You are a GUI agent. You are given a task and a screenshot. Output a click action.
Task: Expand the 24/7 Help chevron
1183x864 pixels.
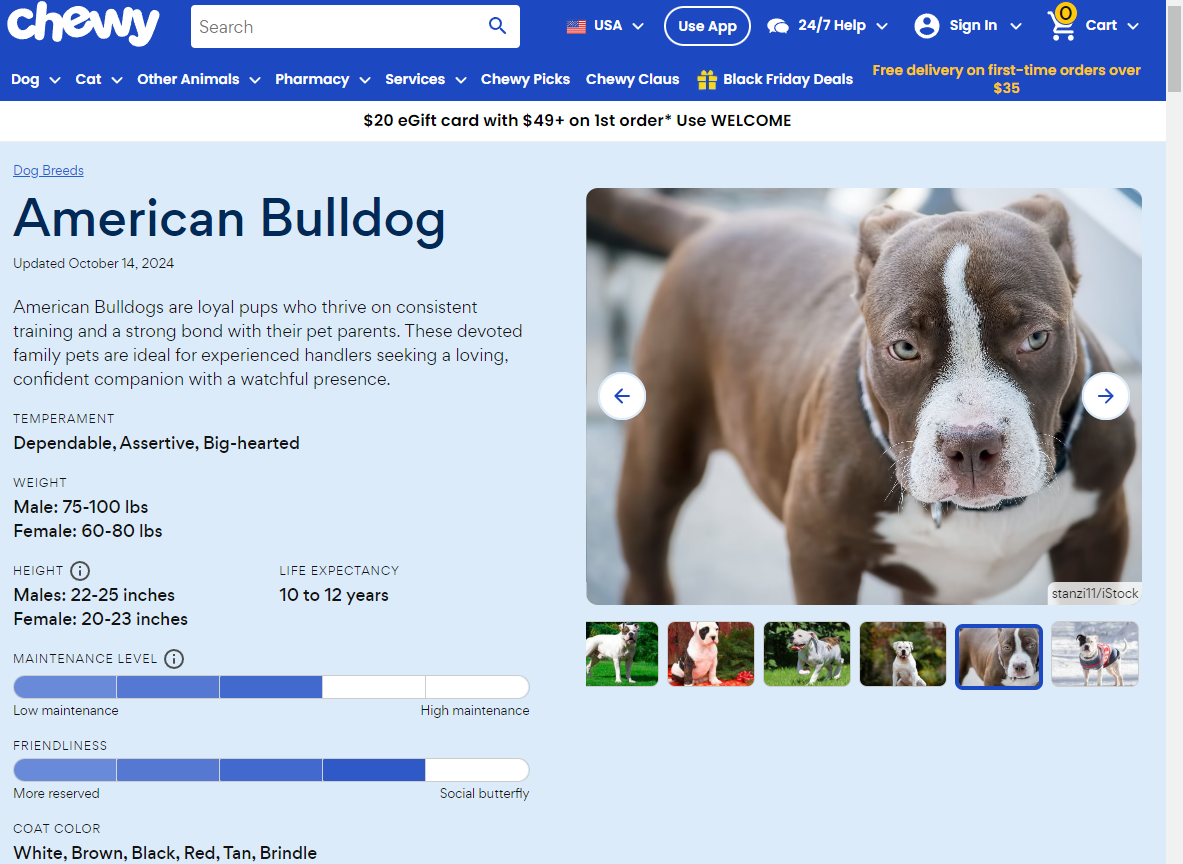point(882,26)
